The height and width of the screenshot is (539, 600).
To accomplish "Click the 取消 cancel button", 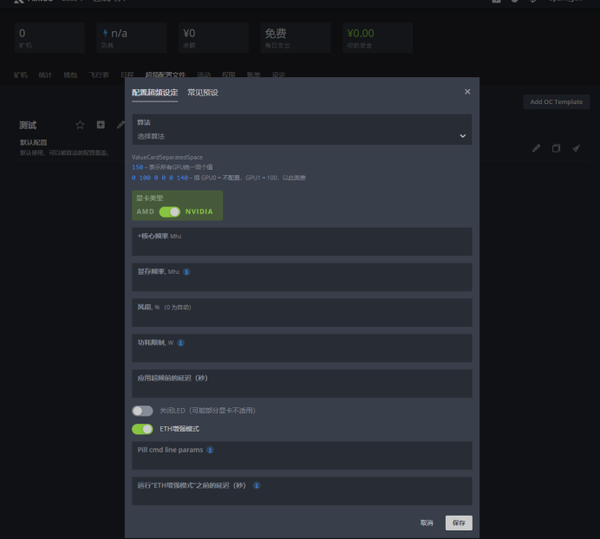I will pos(427,523).
